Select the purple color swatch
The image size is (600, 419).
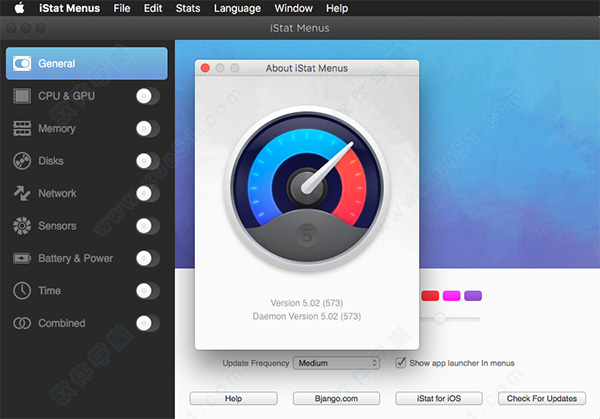473,296
